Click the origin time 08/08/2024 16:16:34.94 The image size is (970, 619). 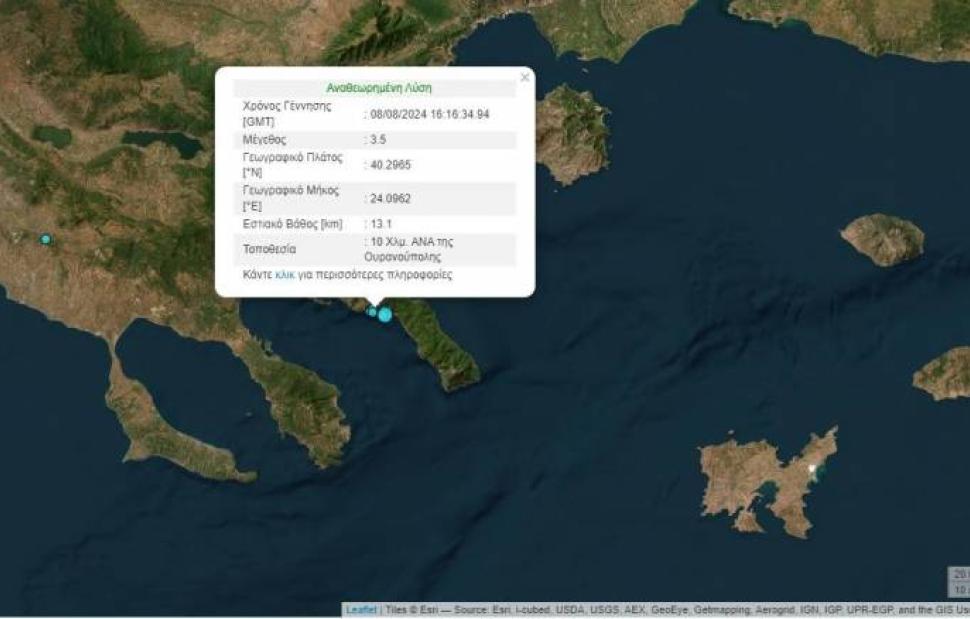click(430, 115)
